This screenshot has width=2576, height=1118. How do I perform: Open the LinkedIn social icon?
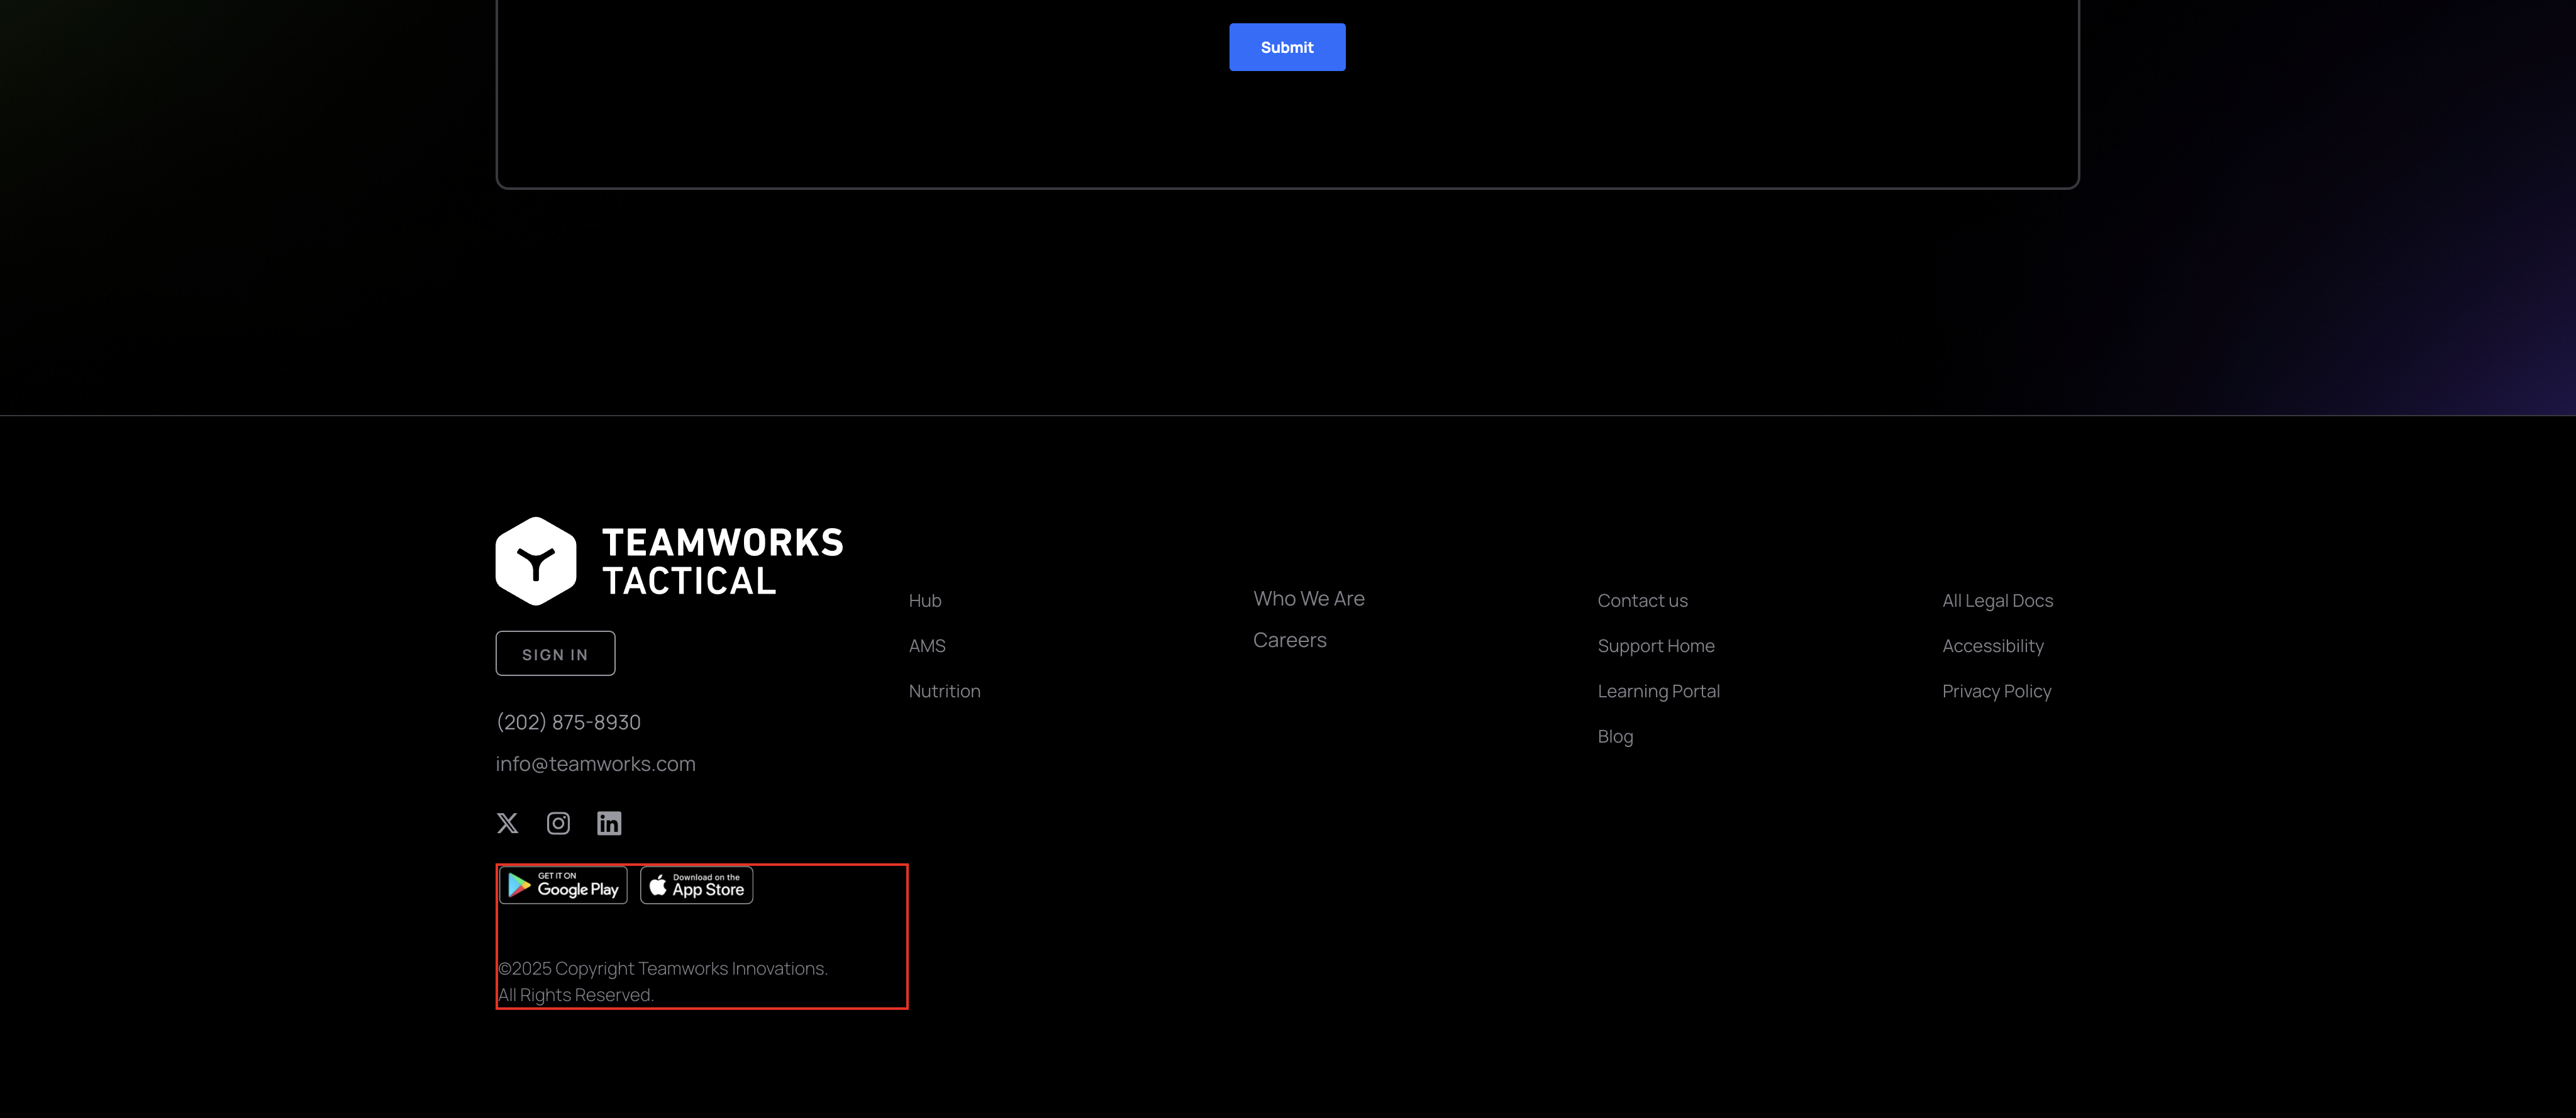coord(609,823)
